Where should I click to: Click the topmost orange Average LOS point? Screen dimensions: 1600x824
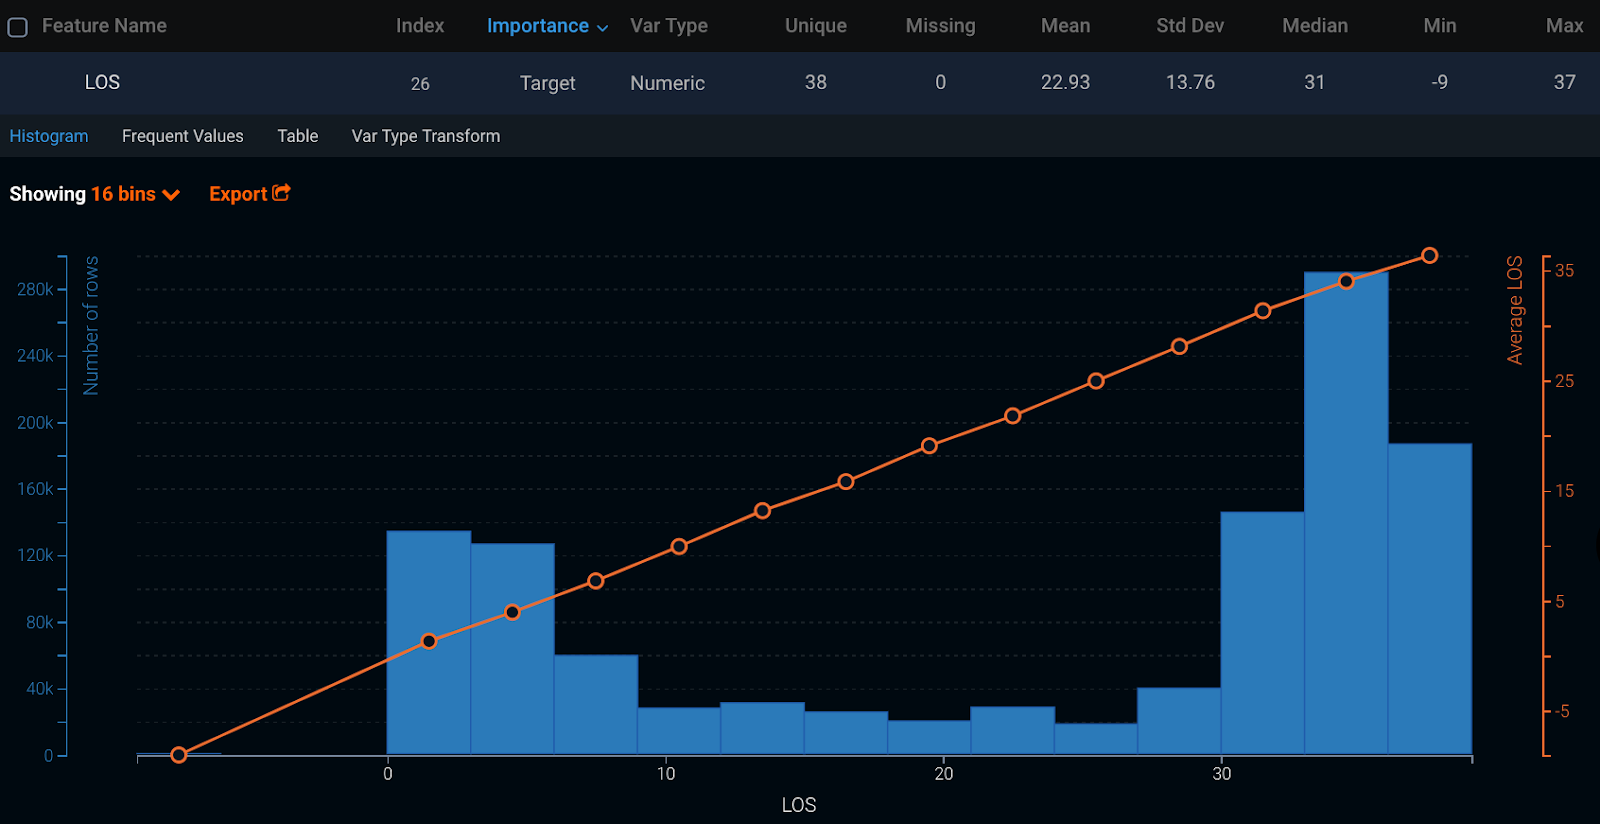(x=1430, y=256)
